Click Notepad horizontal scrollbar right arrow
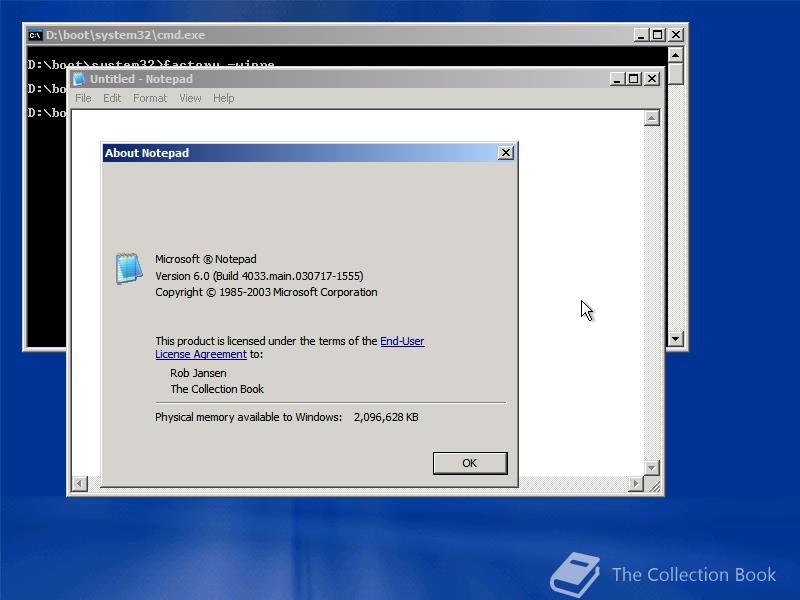 coord(636,483)
